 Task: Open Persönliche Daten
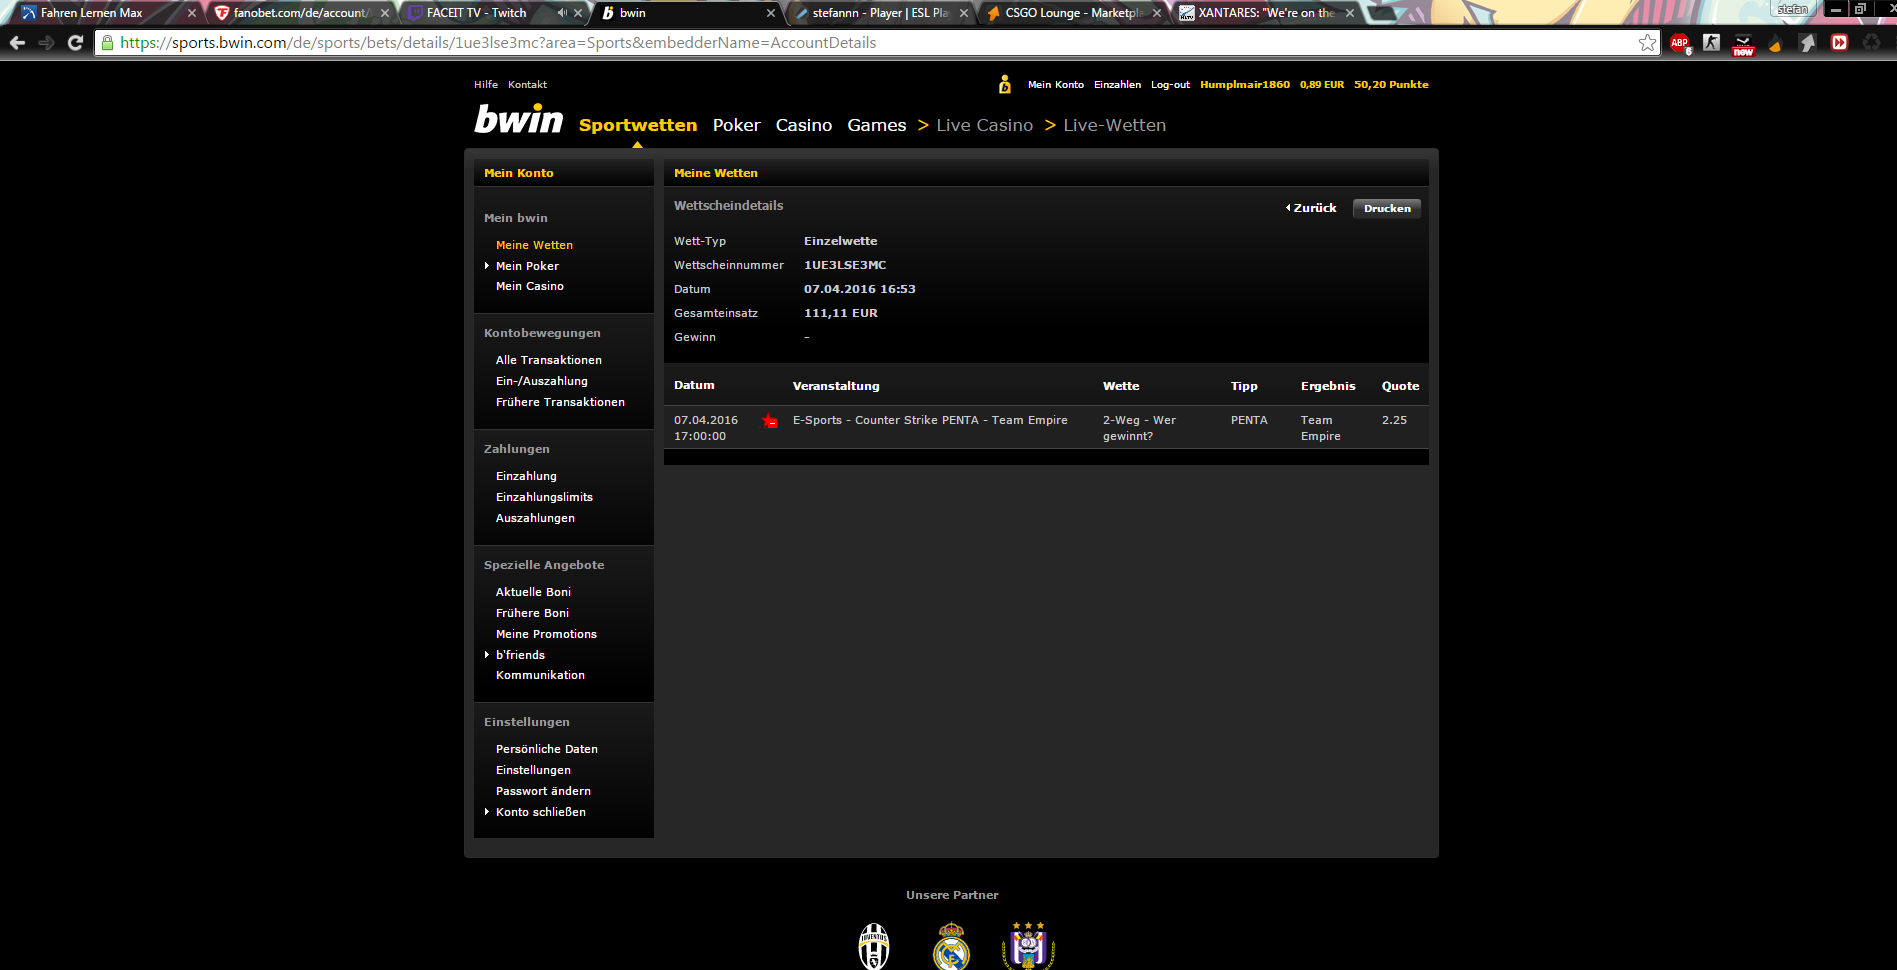pos(547,749)
